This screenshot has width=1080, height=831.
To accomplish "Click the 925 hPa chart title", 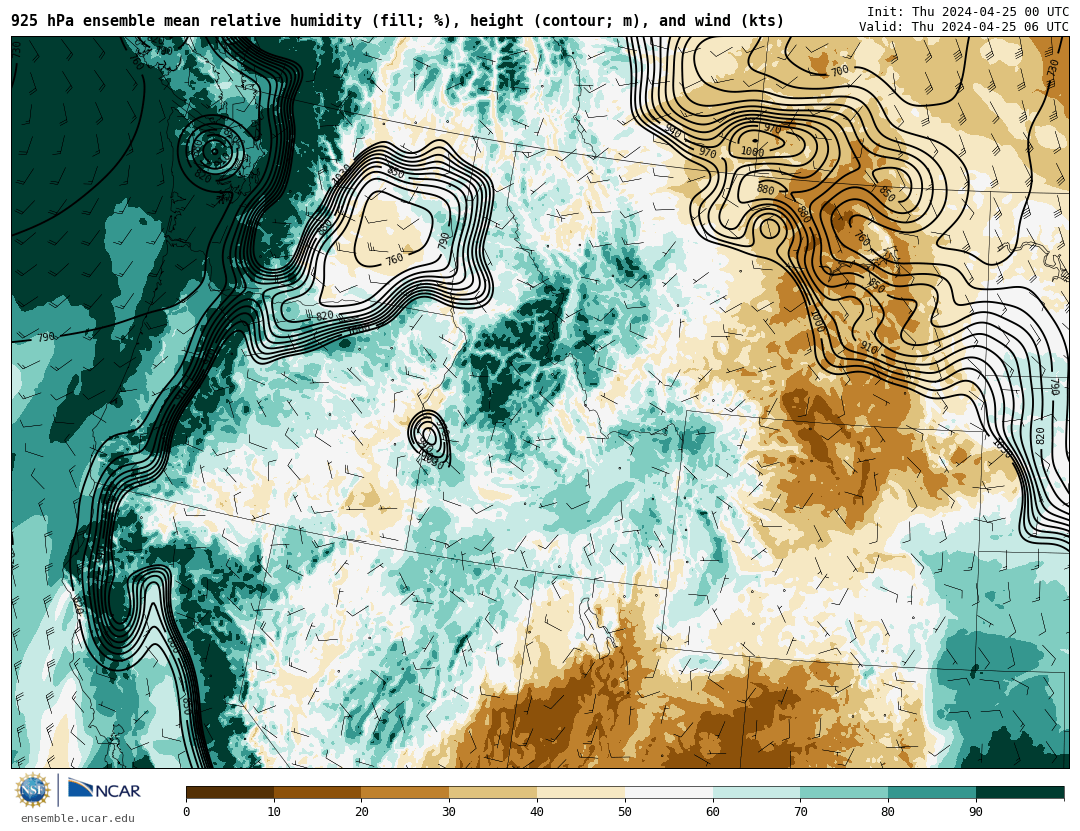I will (397, 21).
